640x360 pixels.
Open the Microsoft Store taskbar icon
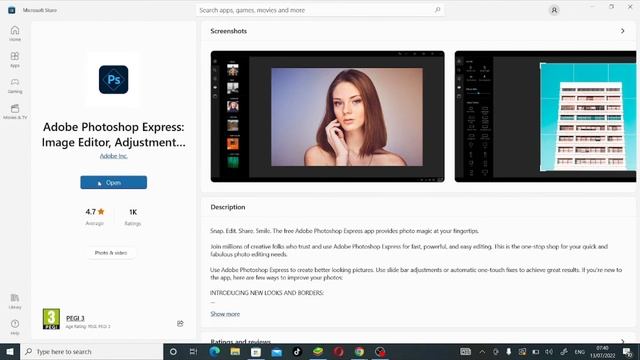pos(256,351)
